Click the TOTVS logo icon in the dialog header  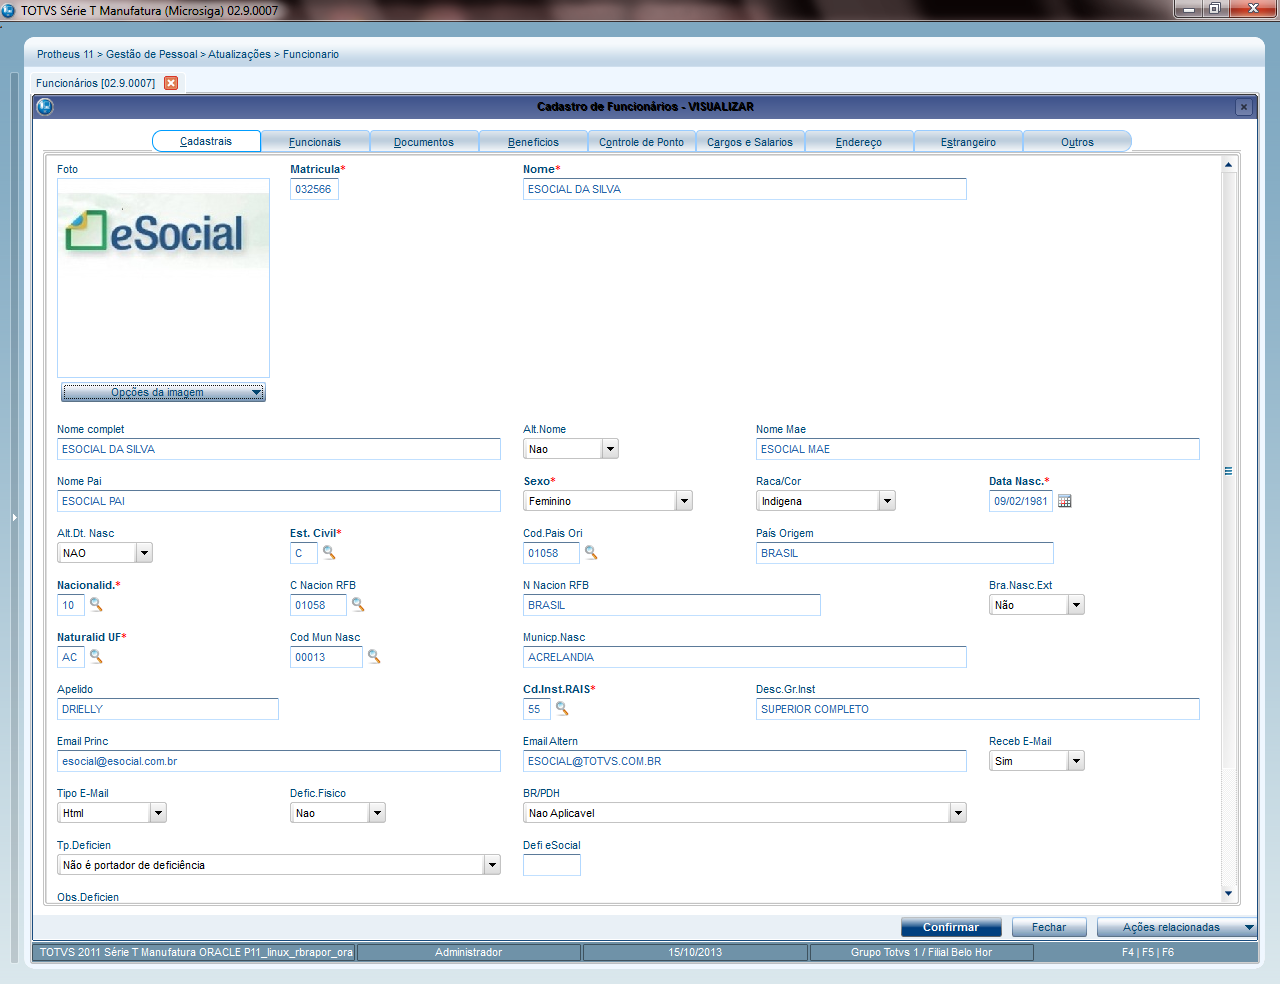pos(45,106)
